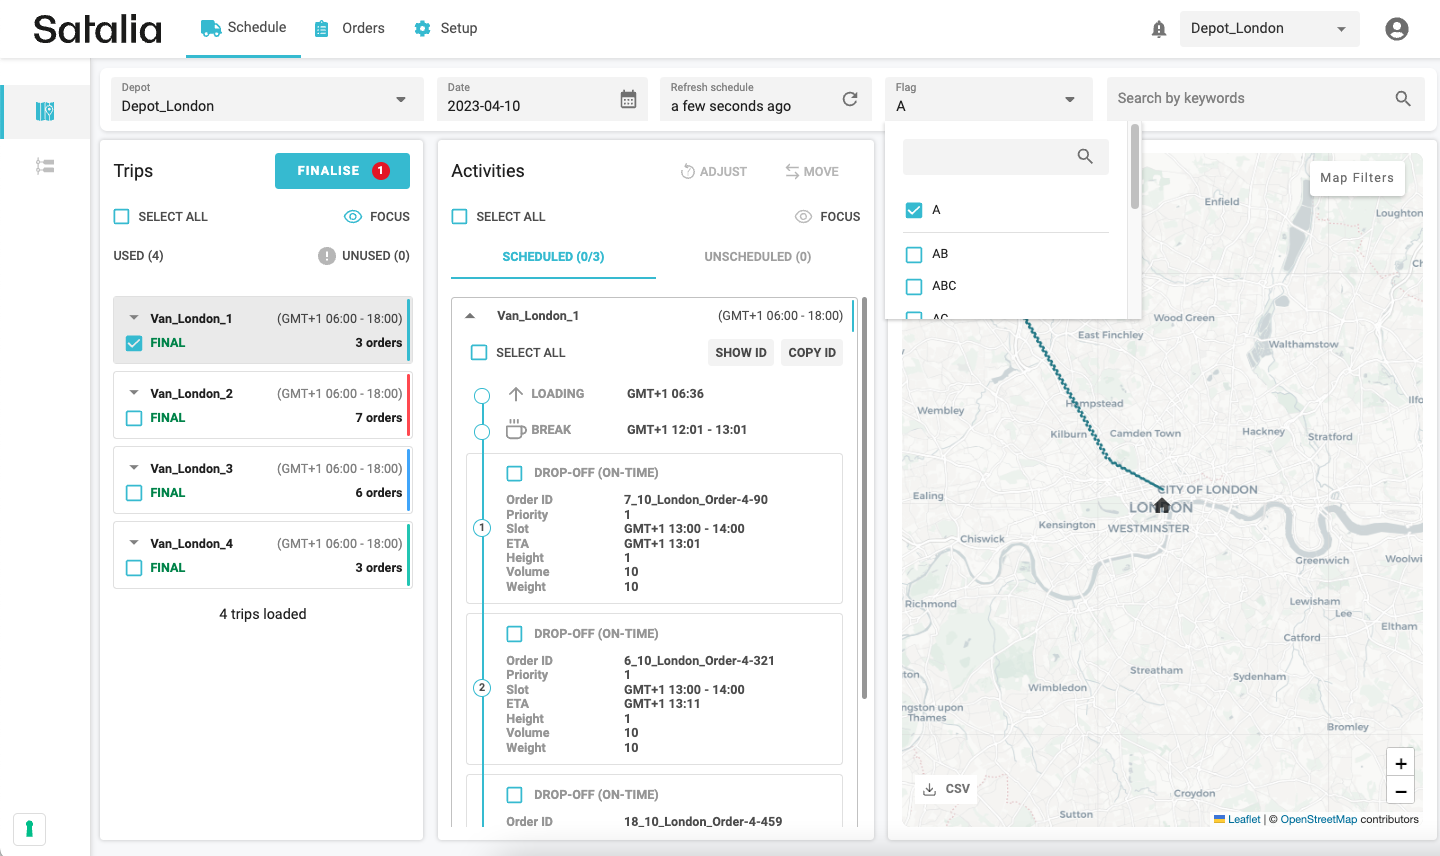Select the map view sidebar icon
1440x856 pixels.
point(45,111)
